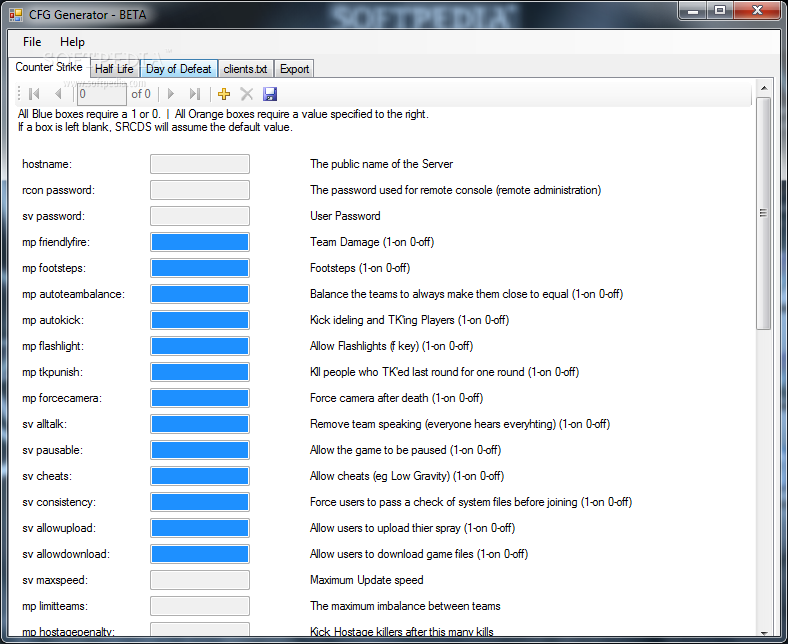The height and width of the screenshot is (644, 788).
Task: Click the sv allowdownload blue box
Action: pyautogui.click(x=200, y=554)
